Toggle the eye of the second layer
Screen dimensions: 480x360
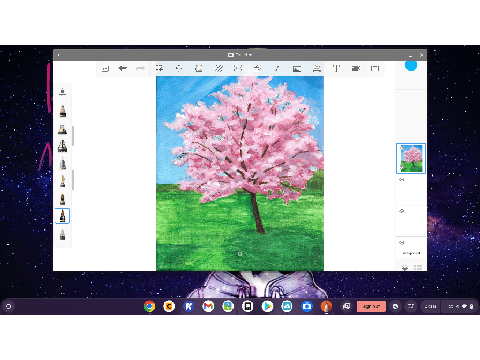[402, 180]
